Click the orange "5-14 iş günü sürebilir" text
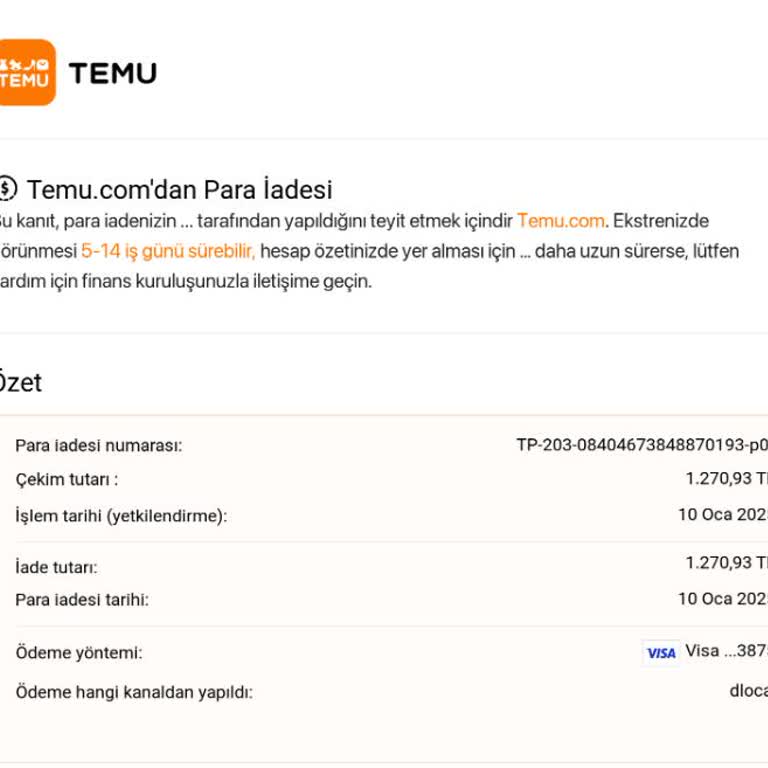Viewport: 768px width, 768px height. coord(168,251)
